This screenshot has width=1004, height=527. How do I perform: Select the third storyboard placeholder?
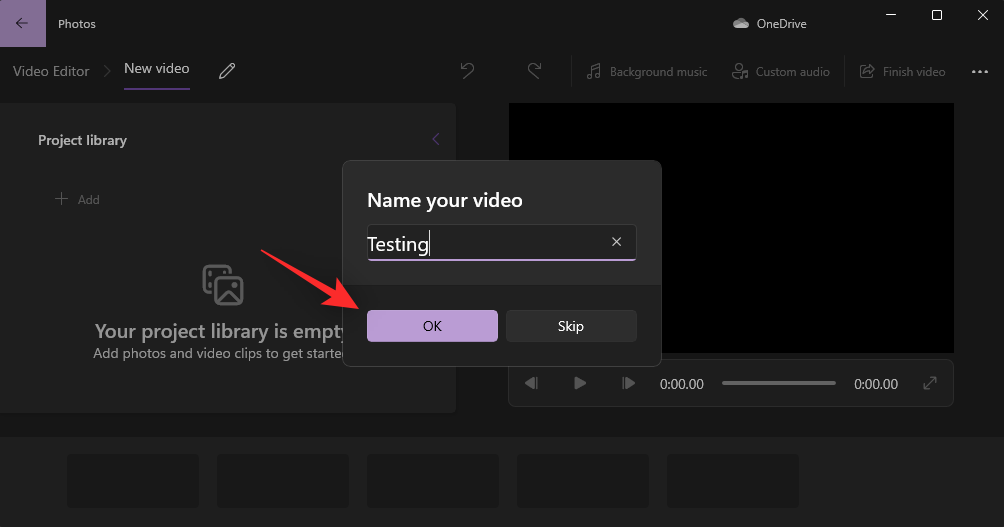pos(433,481)
